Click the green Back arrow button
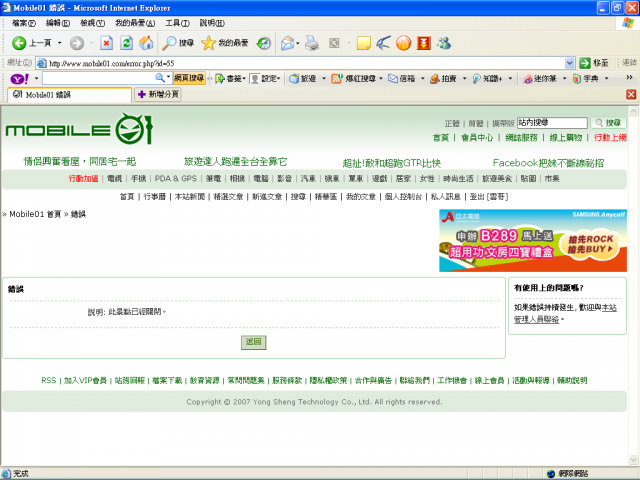Image resolution: width=640 pixels, height=480 pixels. pos(19,43)
